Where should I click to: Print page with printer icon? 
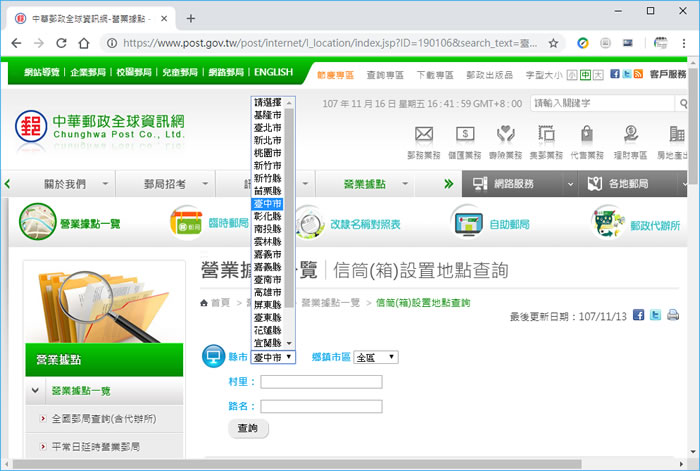pyautogui.click(x=673, y=315)
